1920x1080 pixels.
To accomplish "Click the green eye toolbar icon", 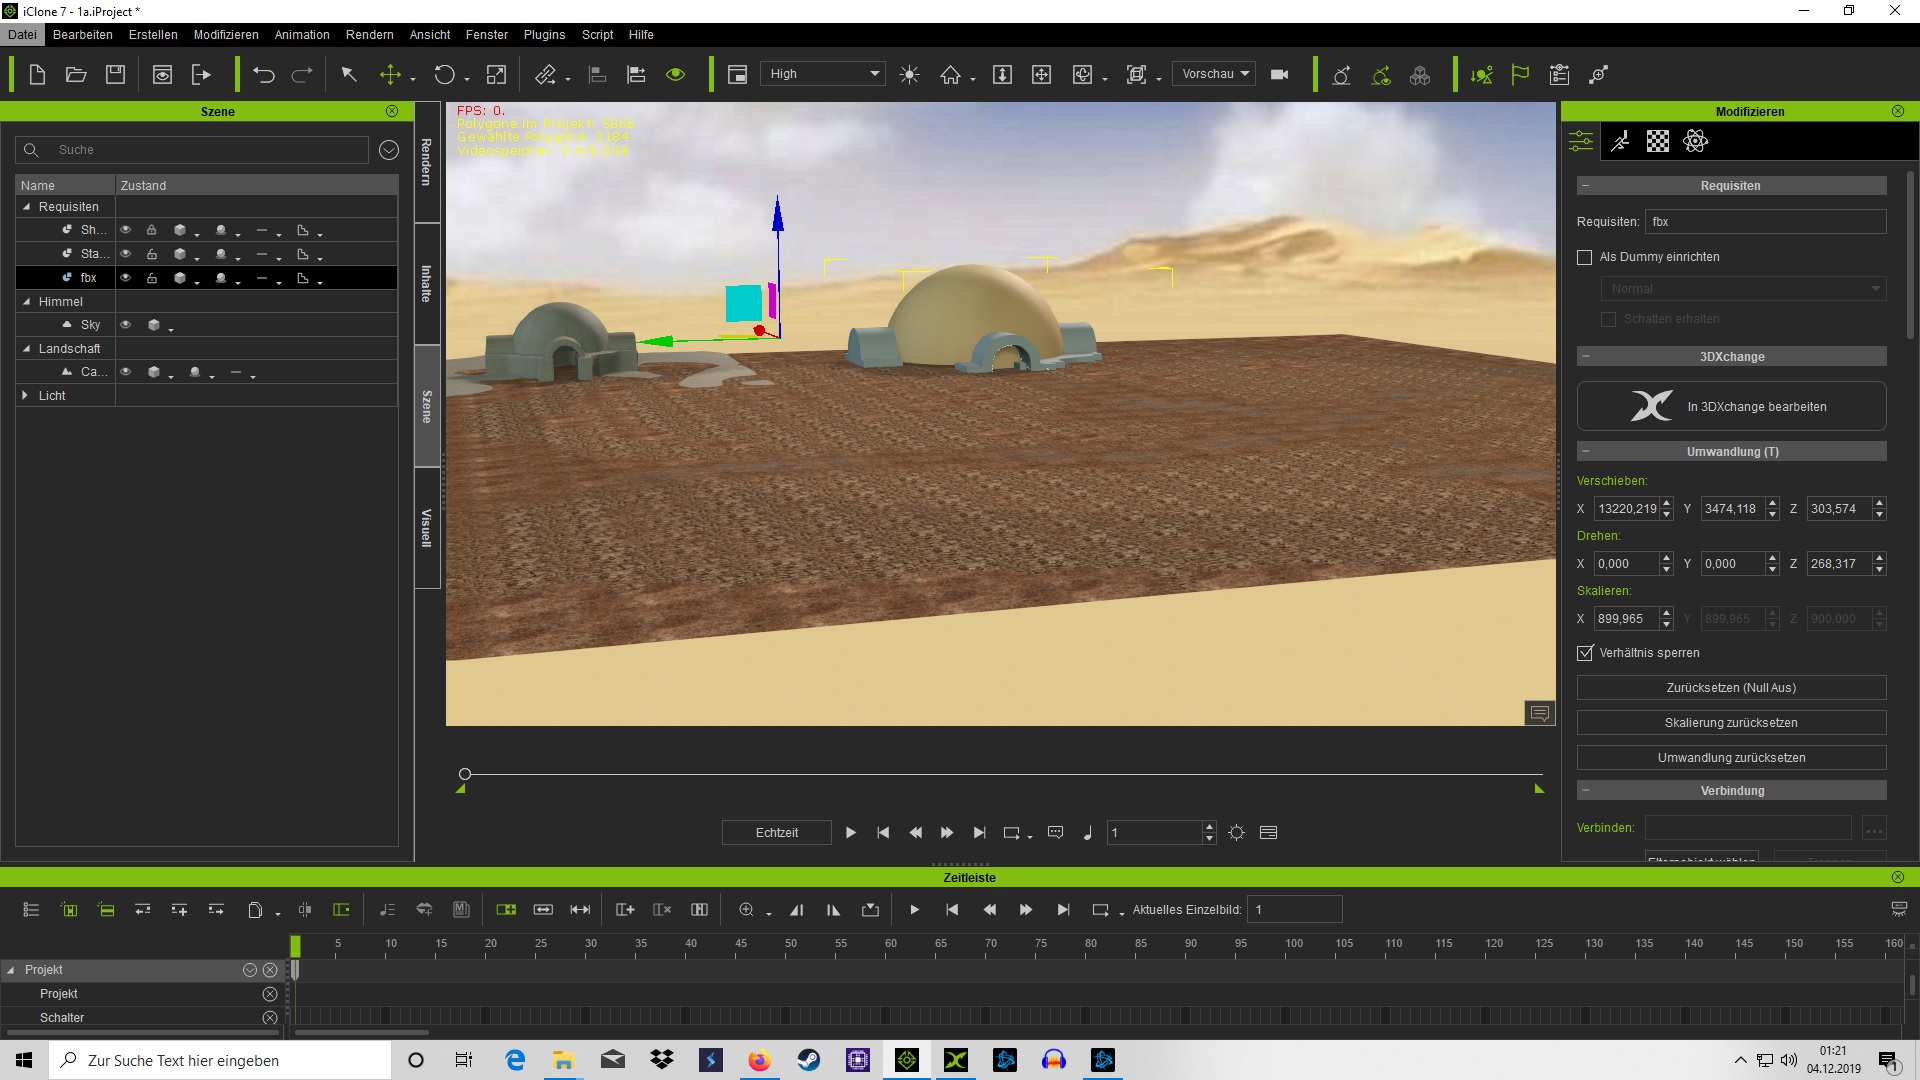I will pyautogui.click(x=676, y=75).
